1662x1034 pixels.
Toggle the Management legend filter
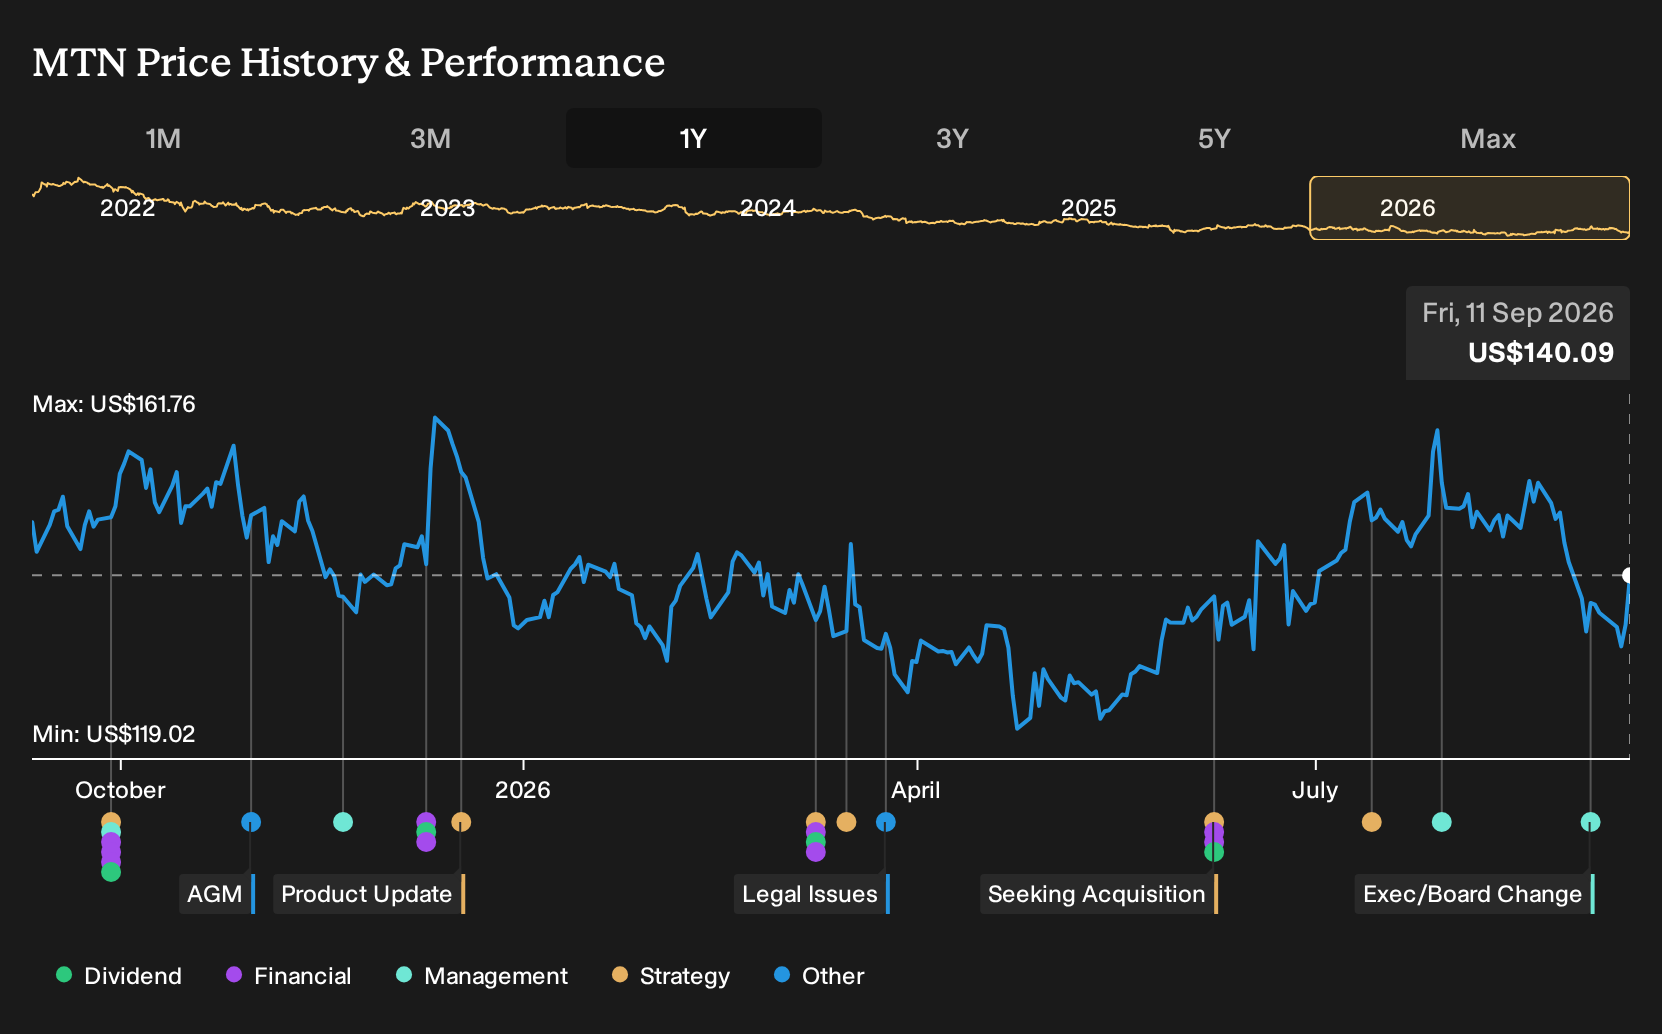(x=482, y=976)
